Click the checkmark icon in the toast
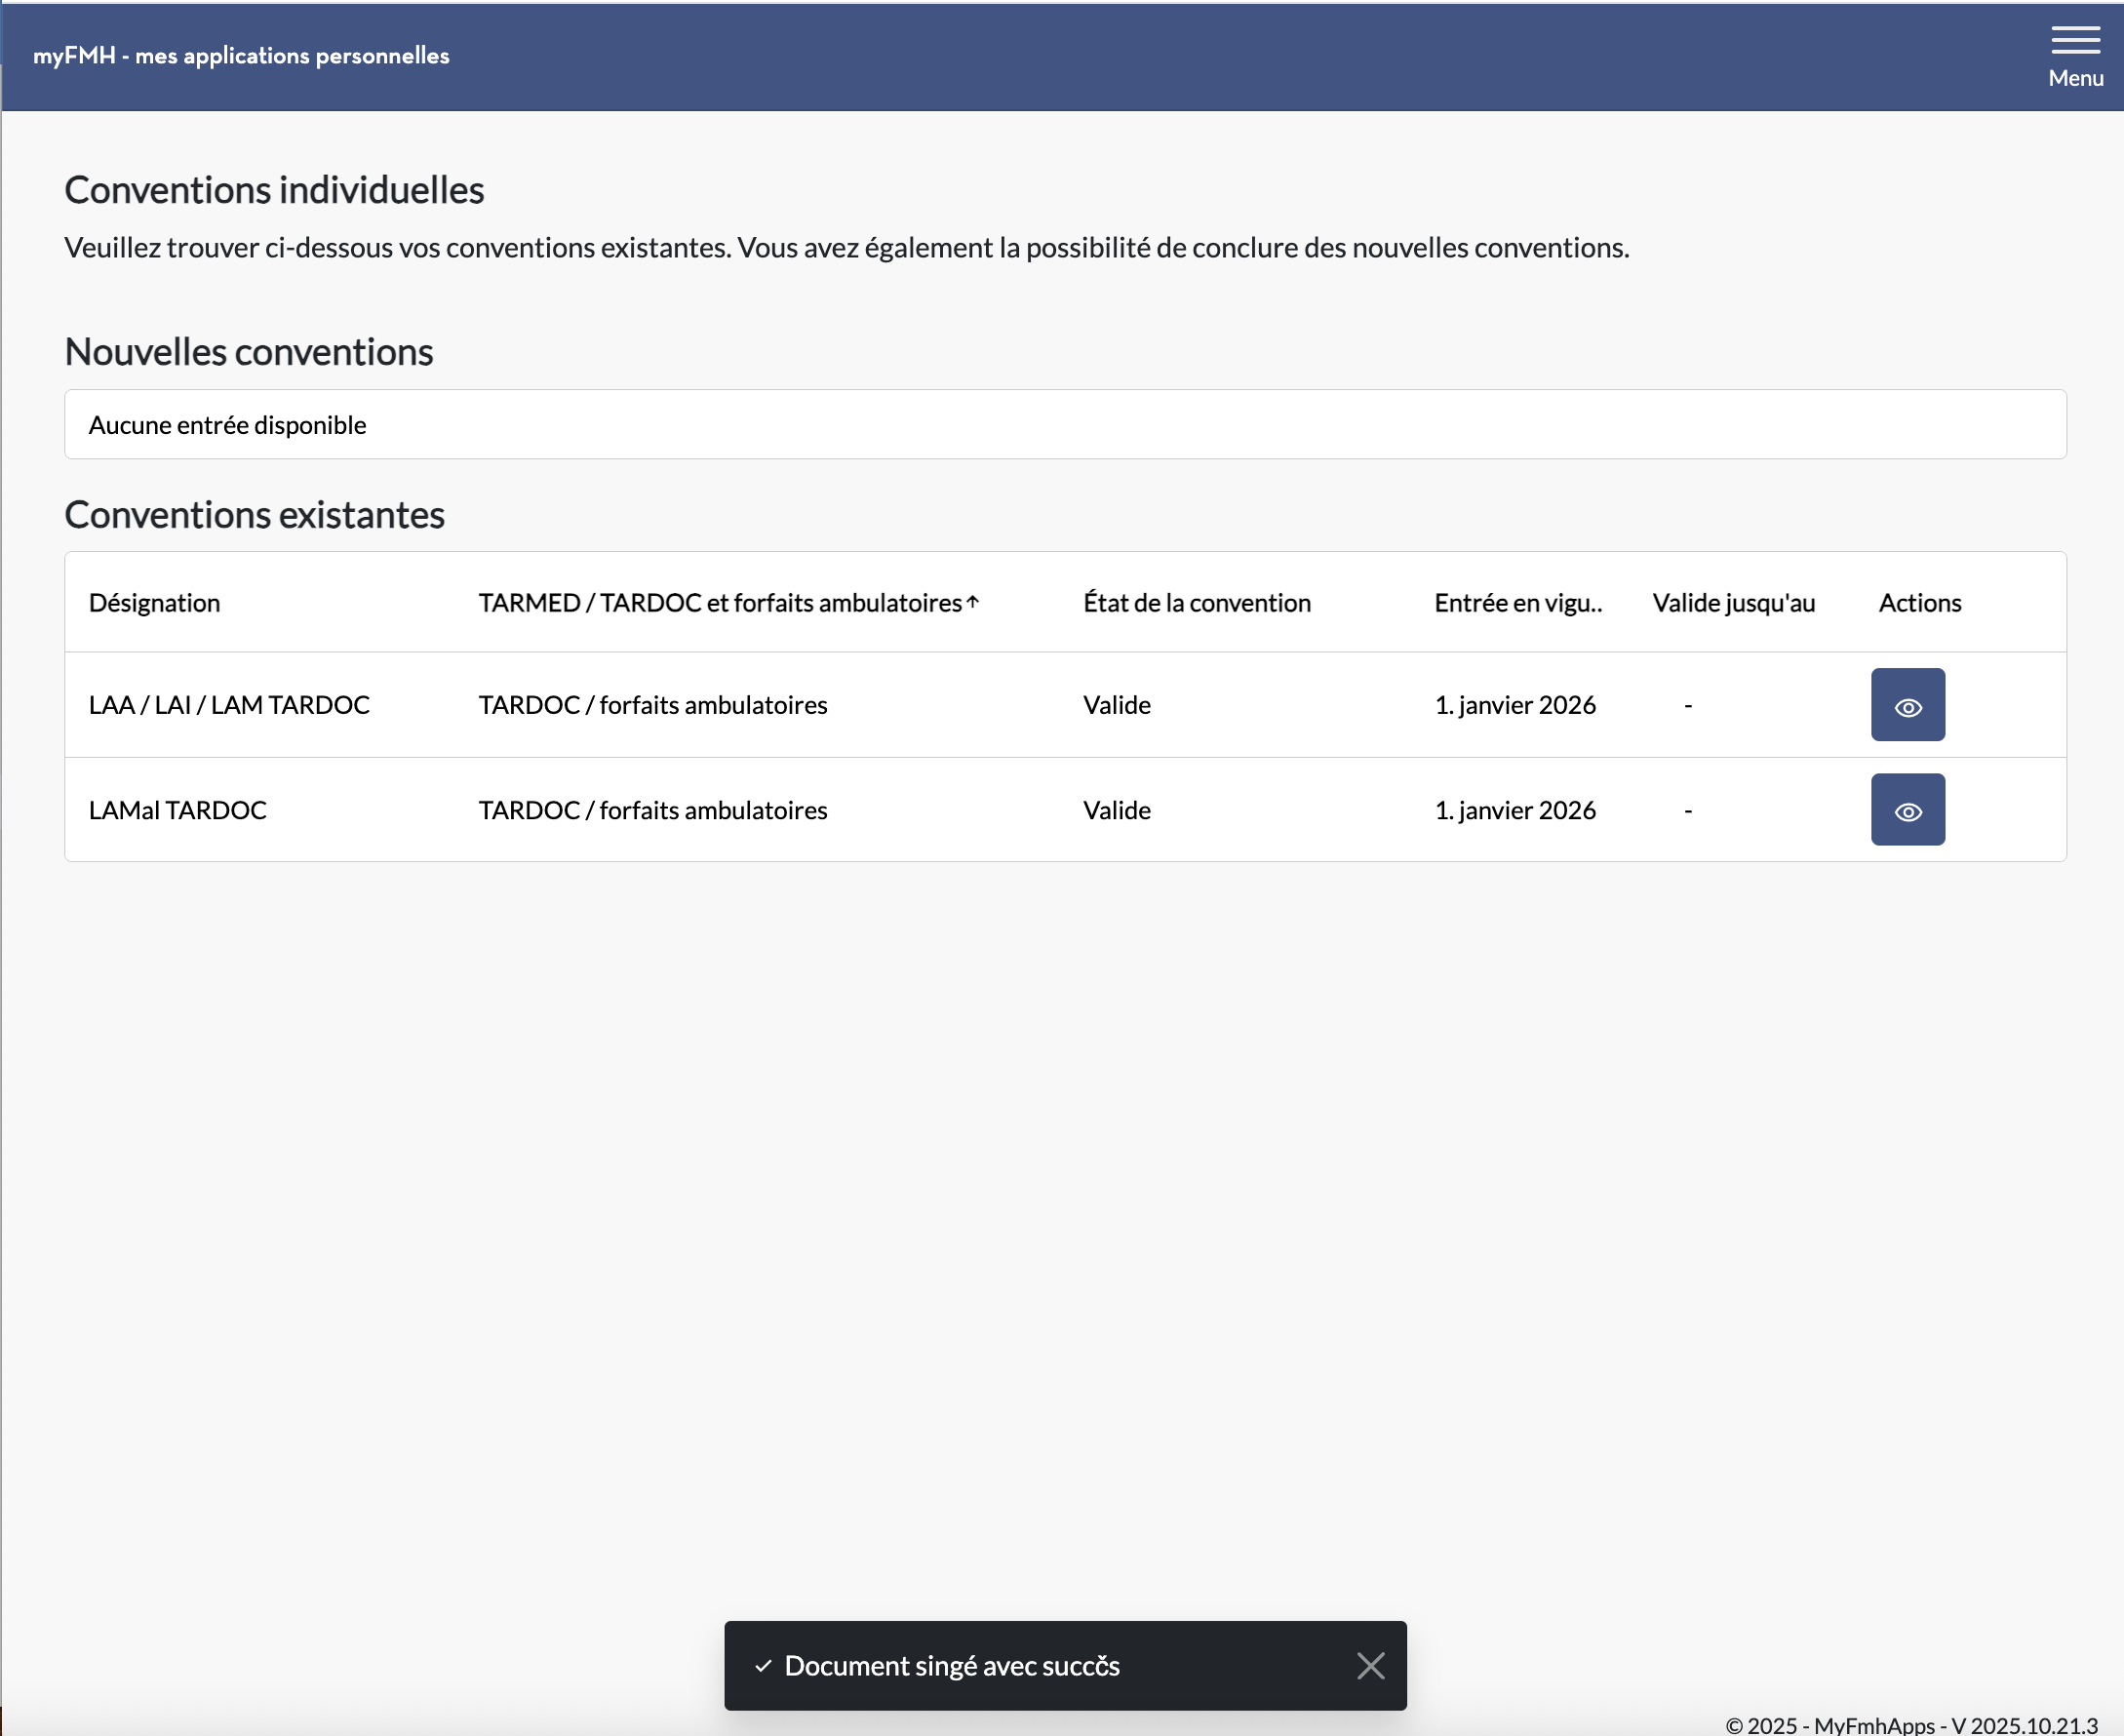 point(763,1666)
